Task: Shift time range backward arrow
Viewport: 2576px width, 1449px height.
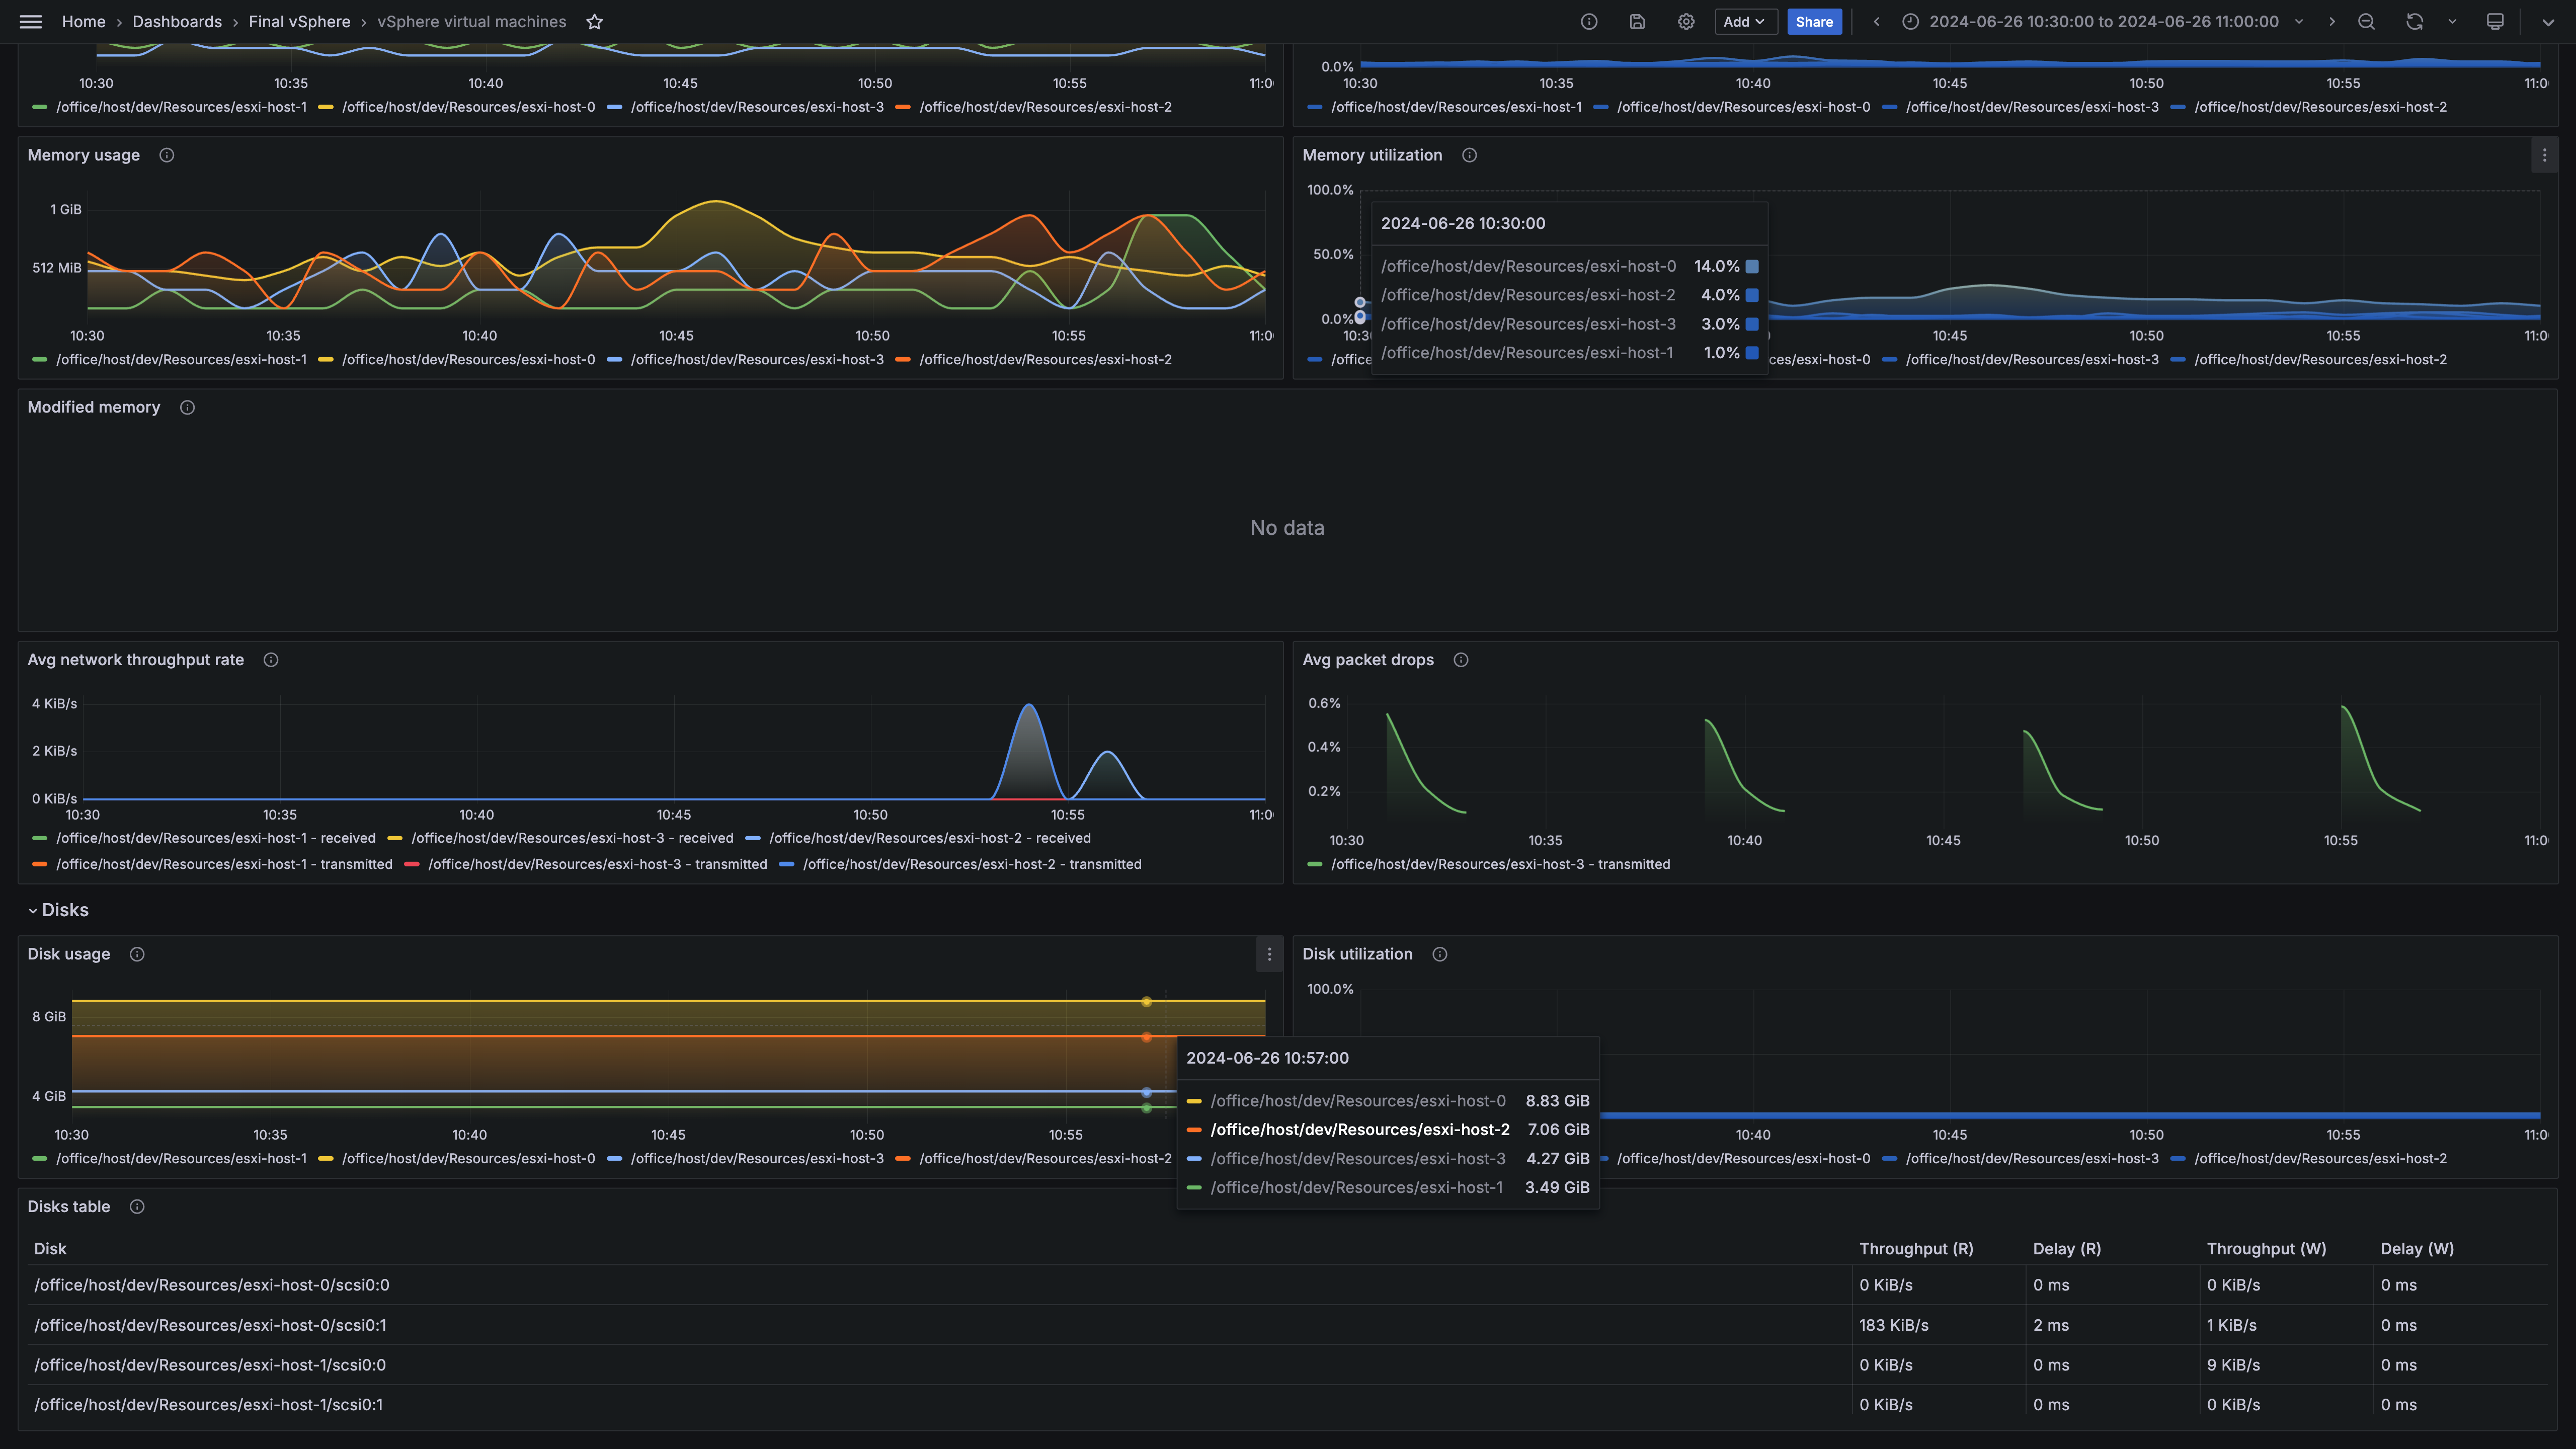Action: pyautogui.click(x=1876, y=22)
